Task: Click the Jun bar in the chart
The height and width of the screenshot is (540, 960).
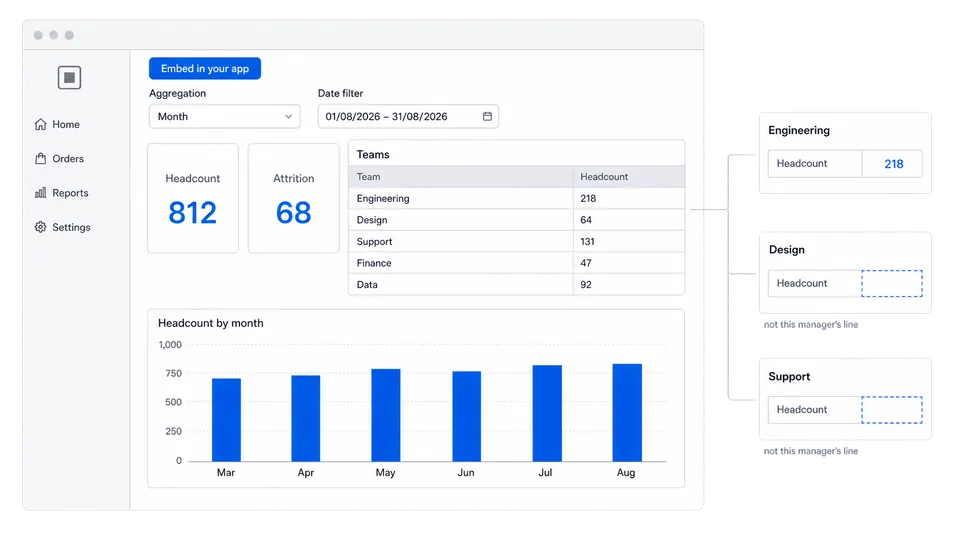Action: tap(467, 416)
